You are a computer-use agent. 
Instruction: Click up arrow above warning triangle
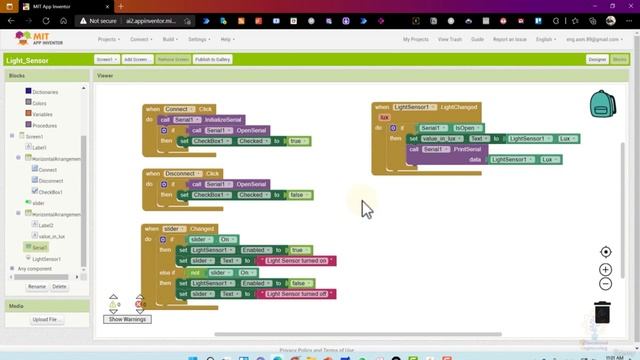(x=113, y=297)
